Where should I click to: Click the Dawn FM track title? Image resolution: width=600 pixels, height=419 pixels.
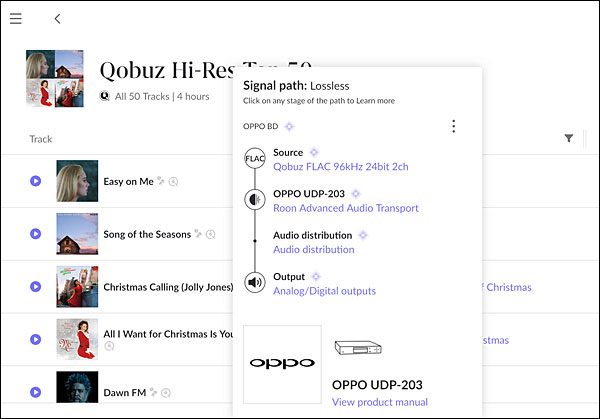tap(125, 393)
